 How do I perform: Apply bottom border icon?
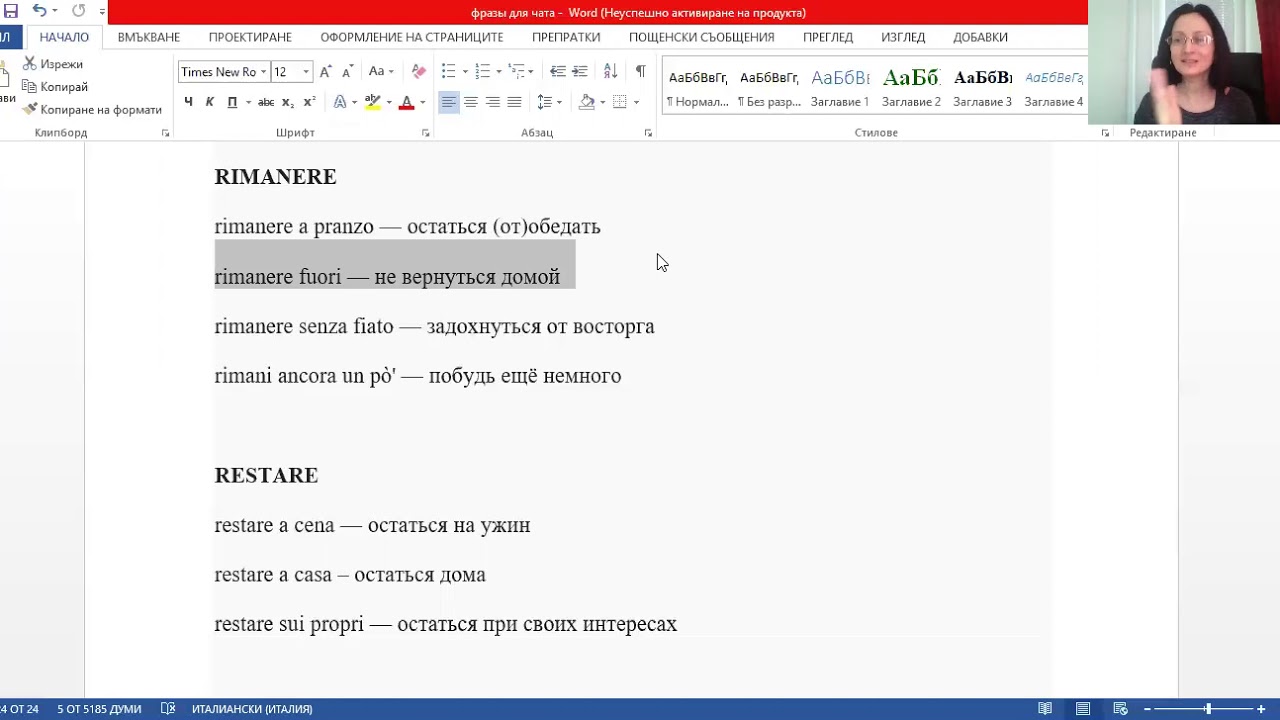(620, 102)
